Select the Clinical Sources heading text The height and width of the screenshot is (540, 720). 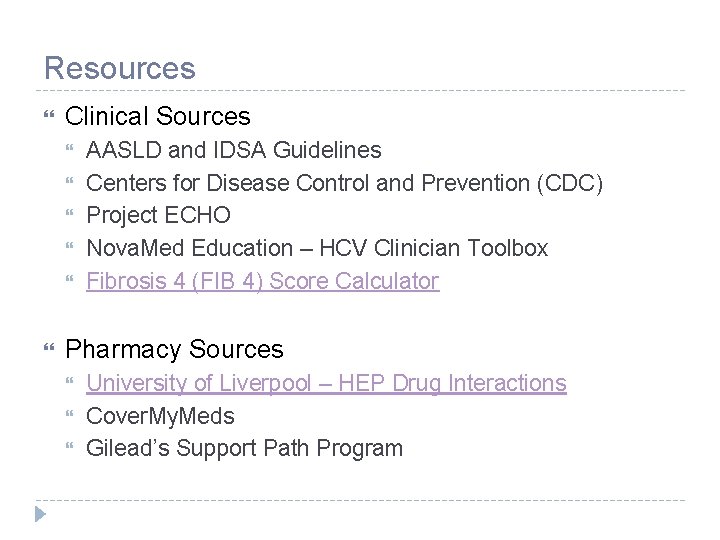tap(158, 116)
